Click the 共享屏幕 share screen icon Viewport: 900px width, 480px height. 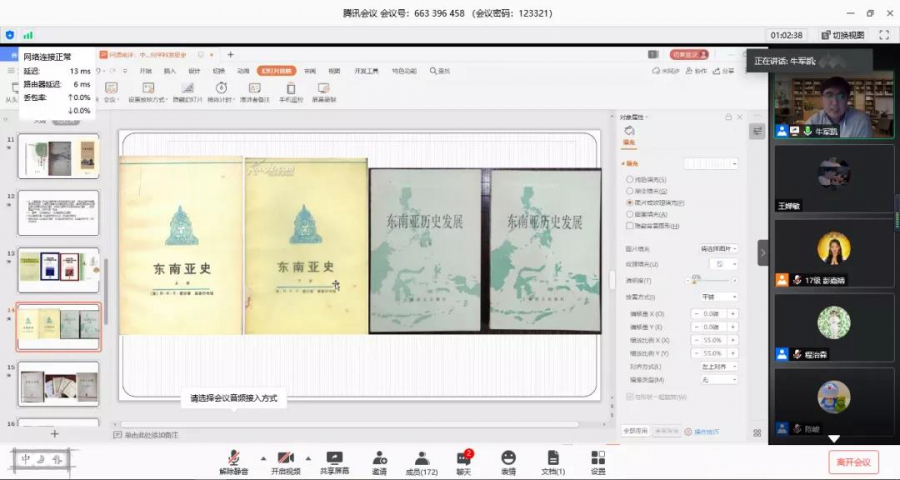(334, 461)
